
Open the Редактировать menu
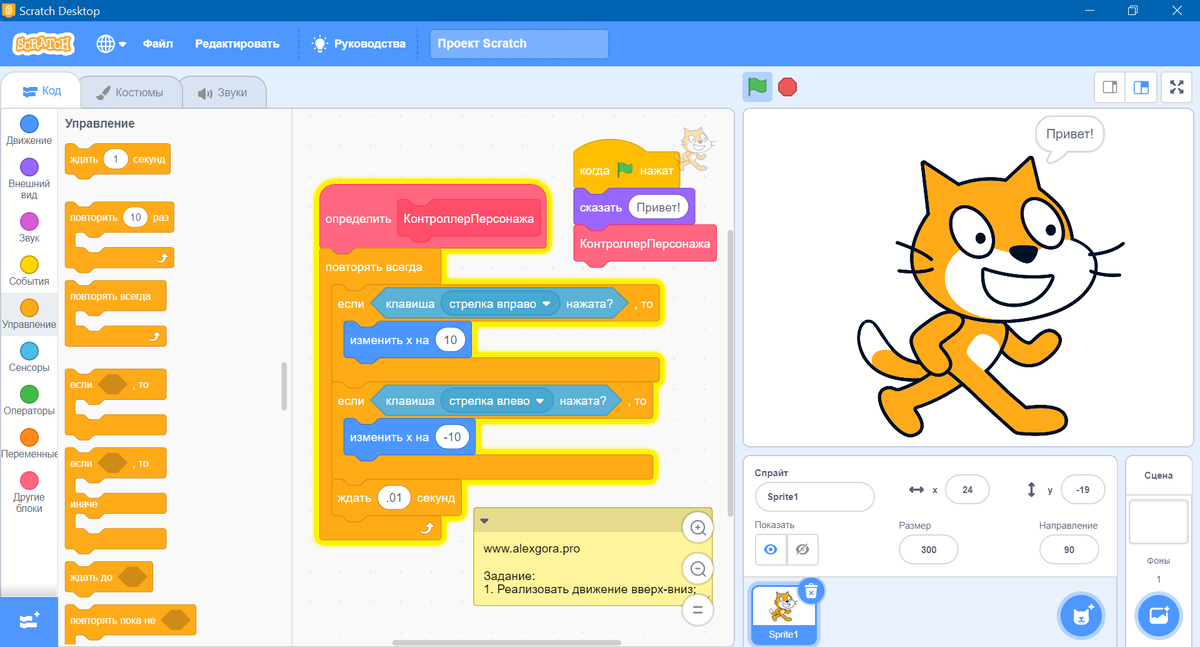236,44
